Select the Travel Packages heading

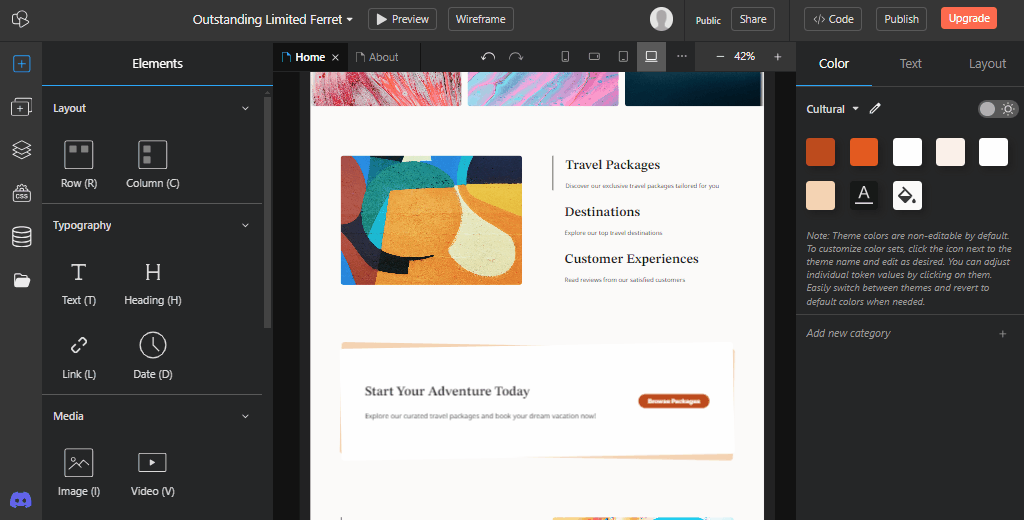[613, 165]
